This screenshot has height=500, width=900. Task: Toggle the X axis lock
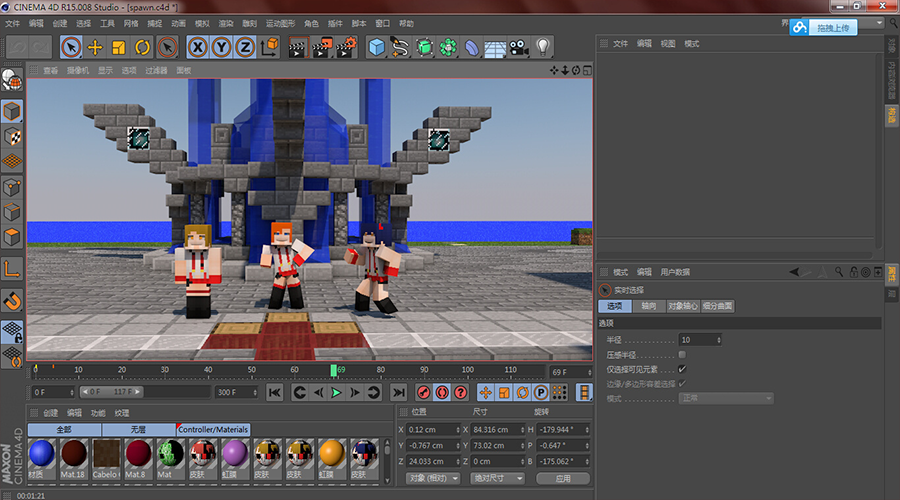pos(198,47)
